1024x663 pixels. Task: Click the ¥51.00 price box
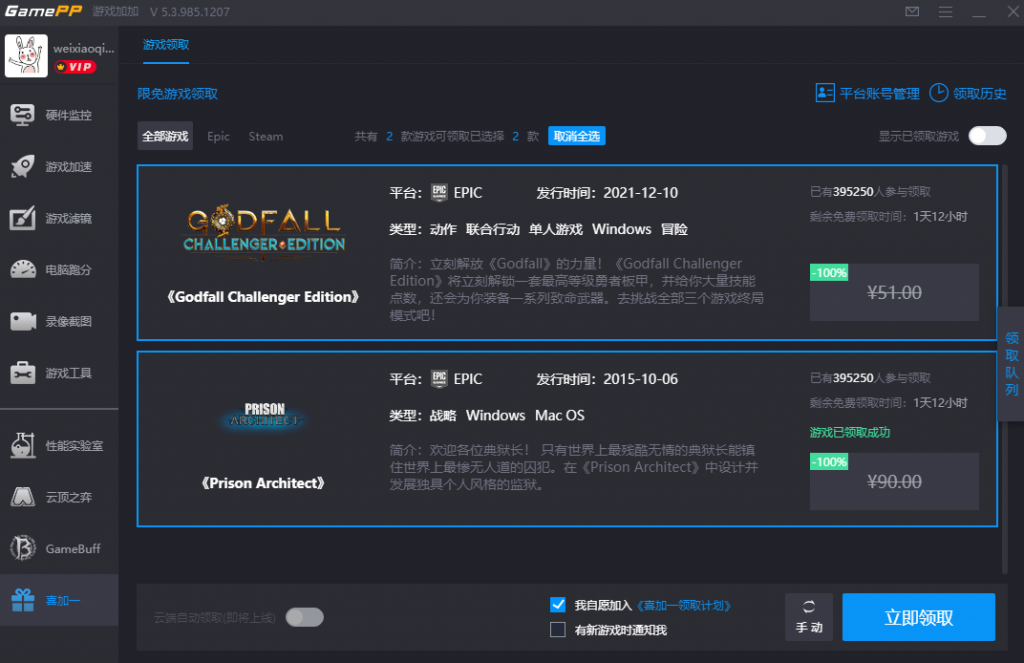[x=894, y=292]
